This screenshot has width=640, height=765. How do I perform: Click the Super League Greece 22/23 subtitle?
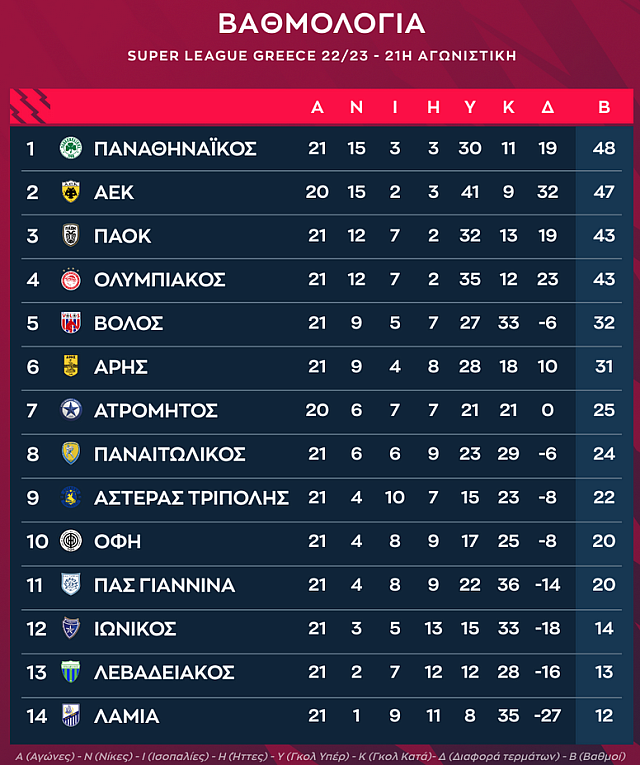pyautogui.click(x=321, y=56)
